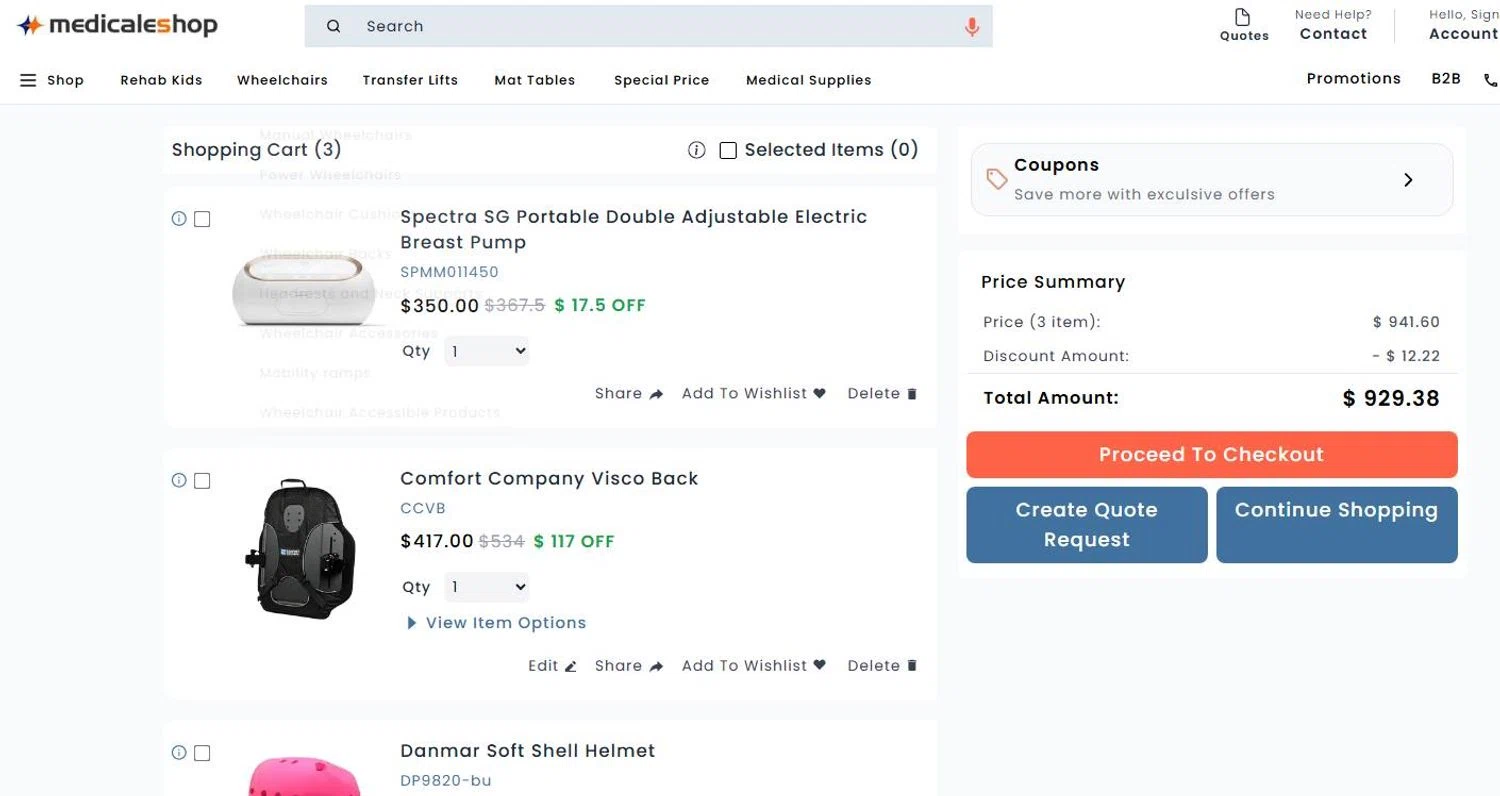Click the medicaleshop logo
The width and height of the screenshot is (1500, 796).
point(117,26)
